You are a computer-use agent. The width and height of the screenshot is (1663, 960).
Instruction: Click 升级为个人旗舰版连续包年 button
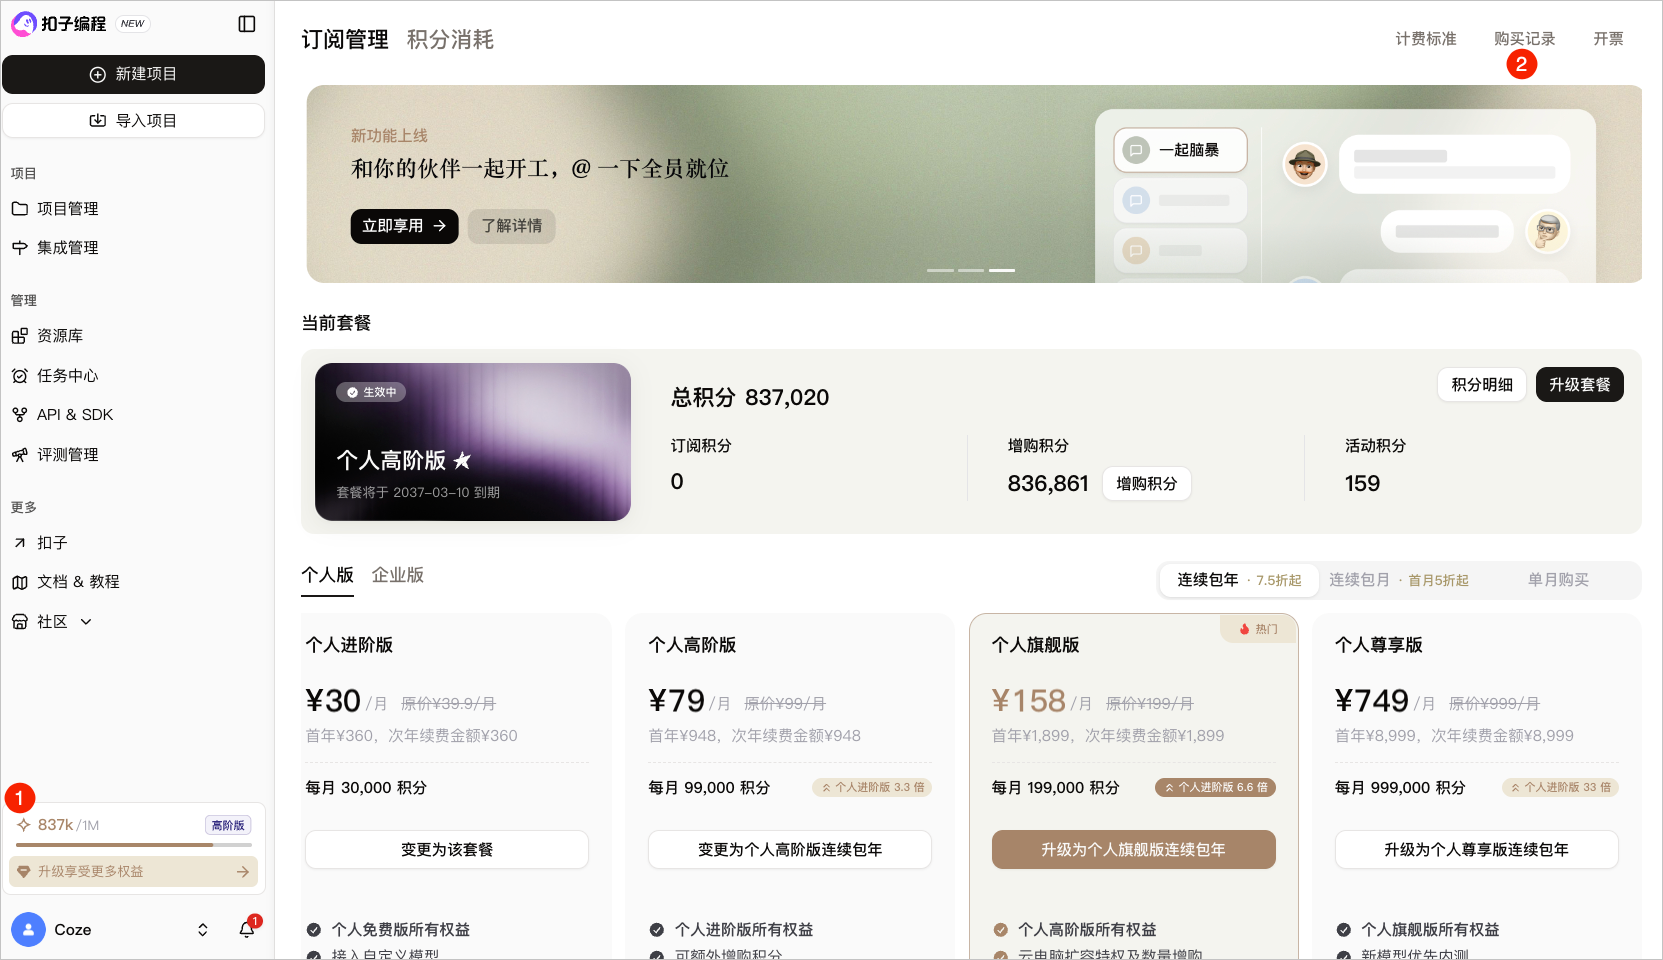click(1134, 850)
